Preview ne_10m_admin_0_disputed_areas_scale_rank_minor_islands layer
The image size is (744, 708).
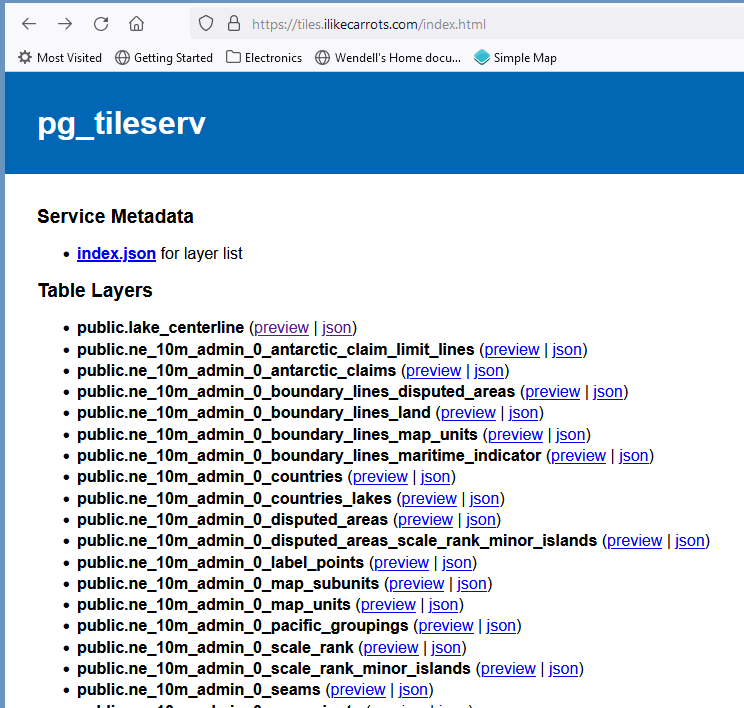coord(634,541)
